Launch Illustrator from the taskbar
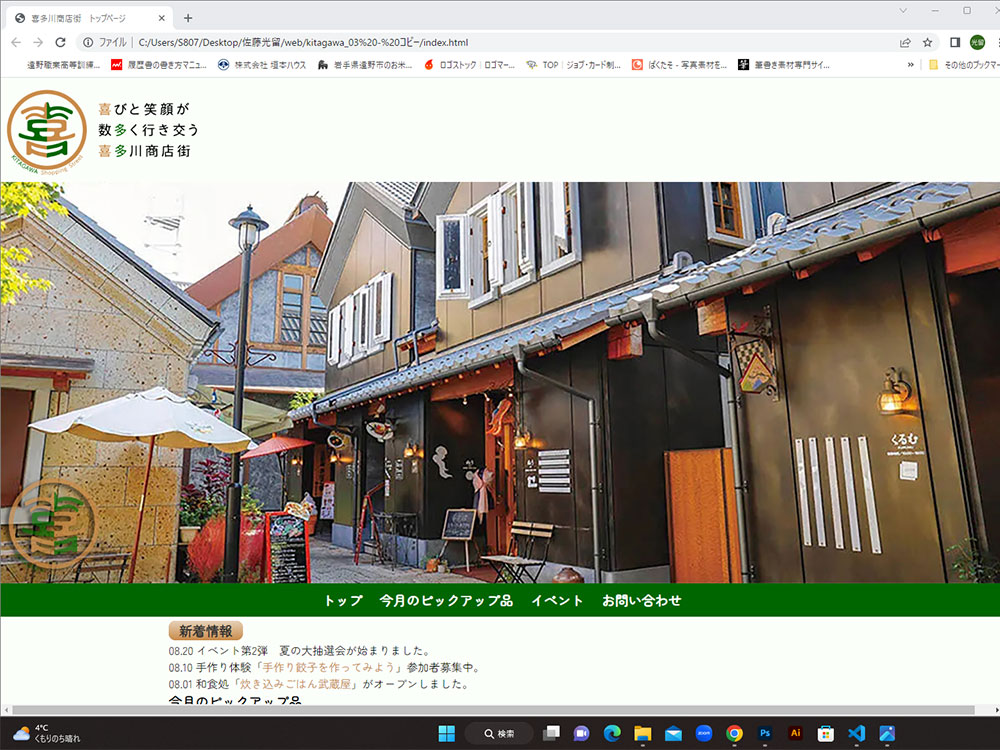 (x=796, y=733)
